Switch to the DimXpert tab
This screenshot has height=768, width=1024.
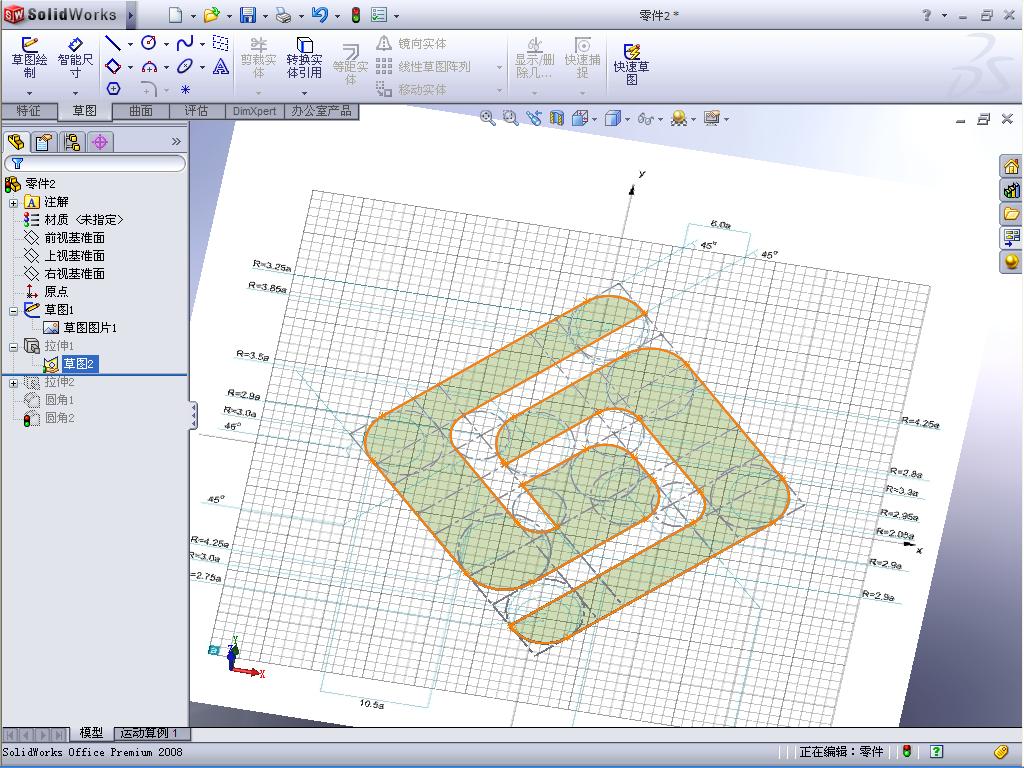[255, 111]
